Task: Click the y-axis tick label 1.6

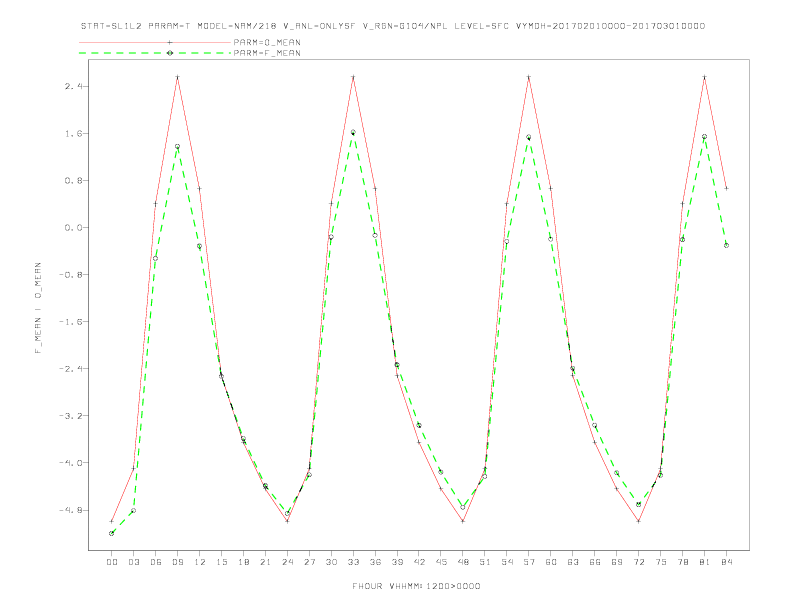Action: (x=73, y=133)
